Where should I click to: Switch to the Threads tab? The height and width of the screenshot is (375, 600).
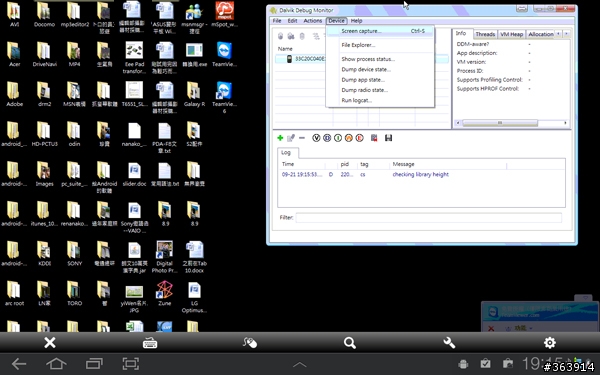(x=485, y=34)
